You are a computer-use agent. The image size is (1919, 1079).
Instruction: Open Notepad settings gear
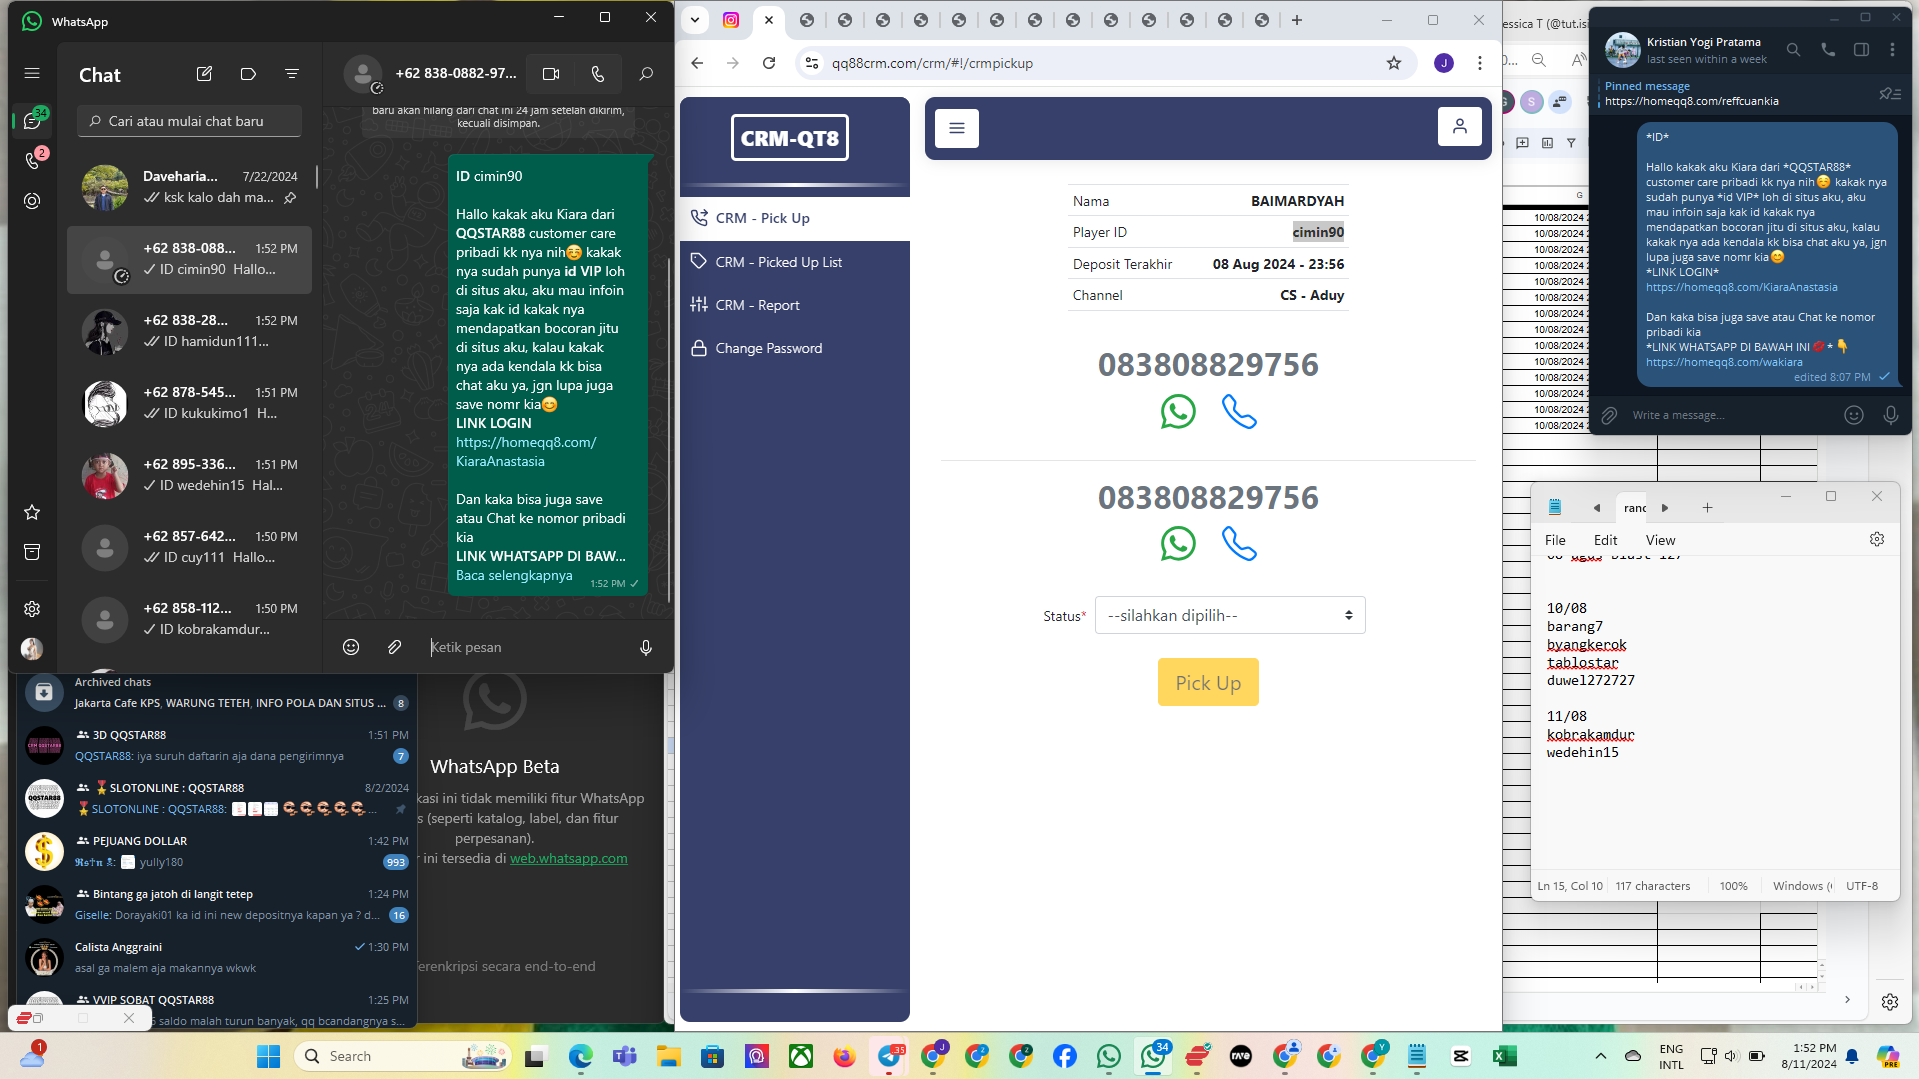click(x=1877, y=539)
